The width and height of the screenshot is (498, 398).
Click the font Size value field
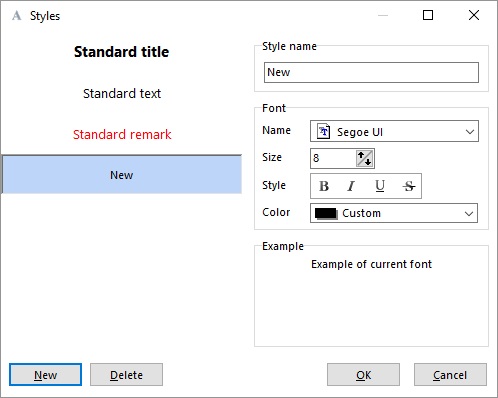[x=333, y=158]
